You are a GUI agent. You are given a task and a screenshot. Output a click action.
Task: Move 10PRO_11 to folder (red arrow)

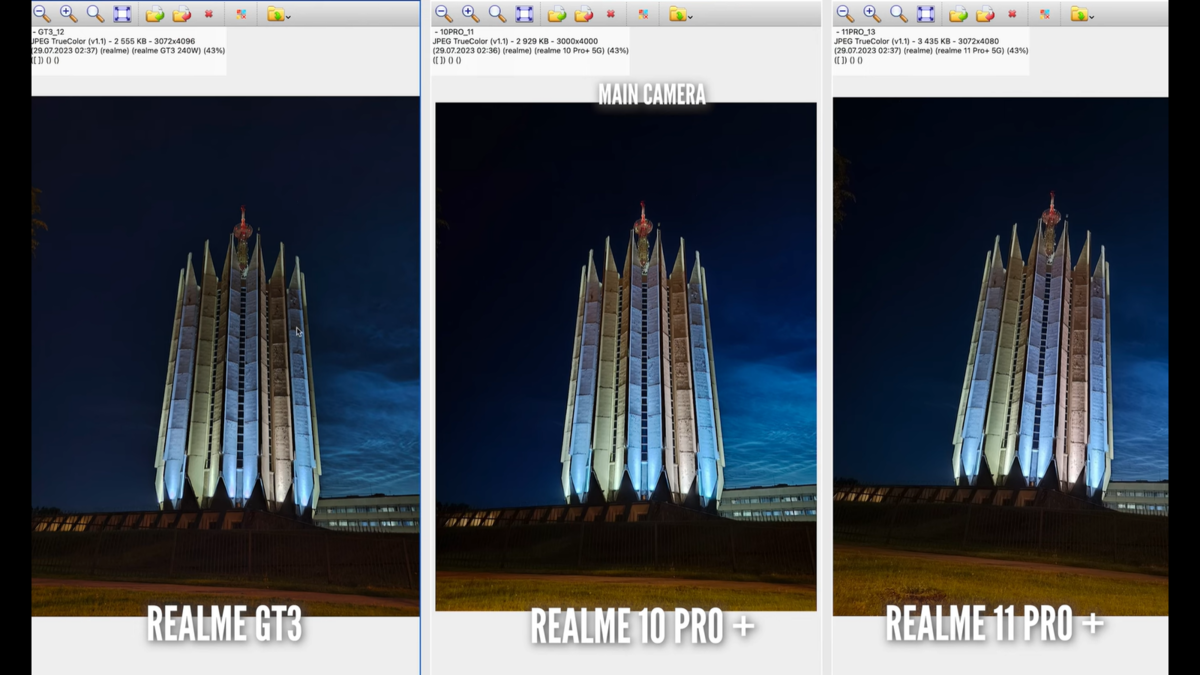point(584,14)
